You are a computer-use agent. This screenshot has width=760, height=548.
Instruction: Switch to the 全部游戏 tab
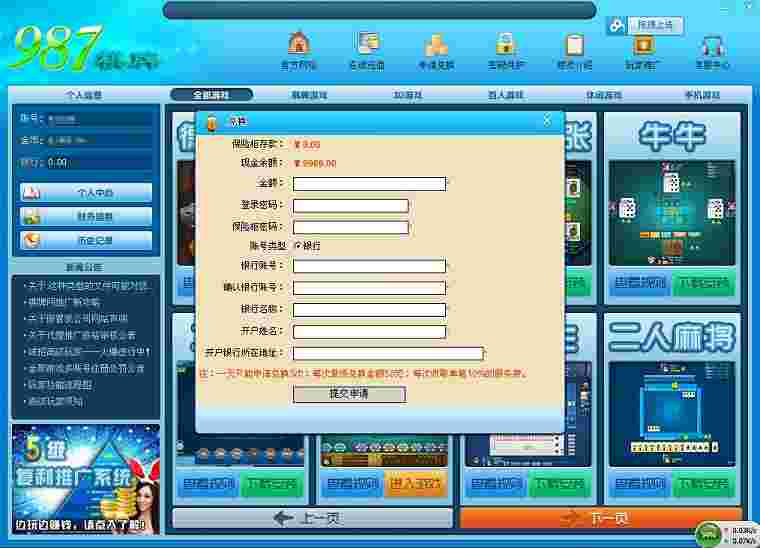[211, 95]
